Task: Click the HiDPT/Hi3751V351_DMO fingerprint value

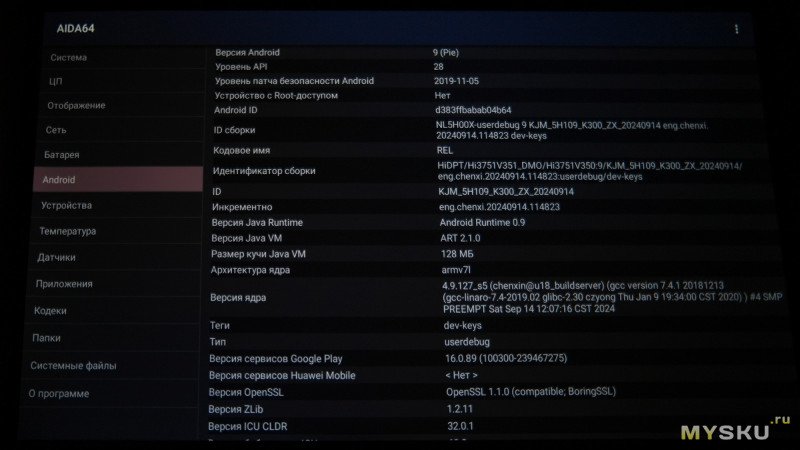Action: [590, 171]
